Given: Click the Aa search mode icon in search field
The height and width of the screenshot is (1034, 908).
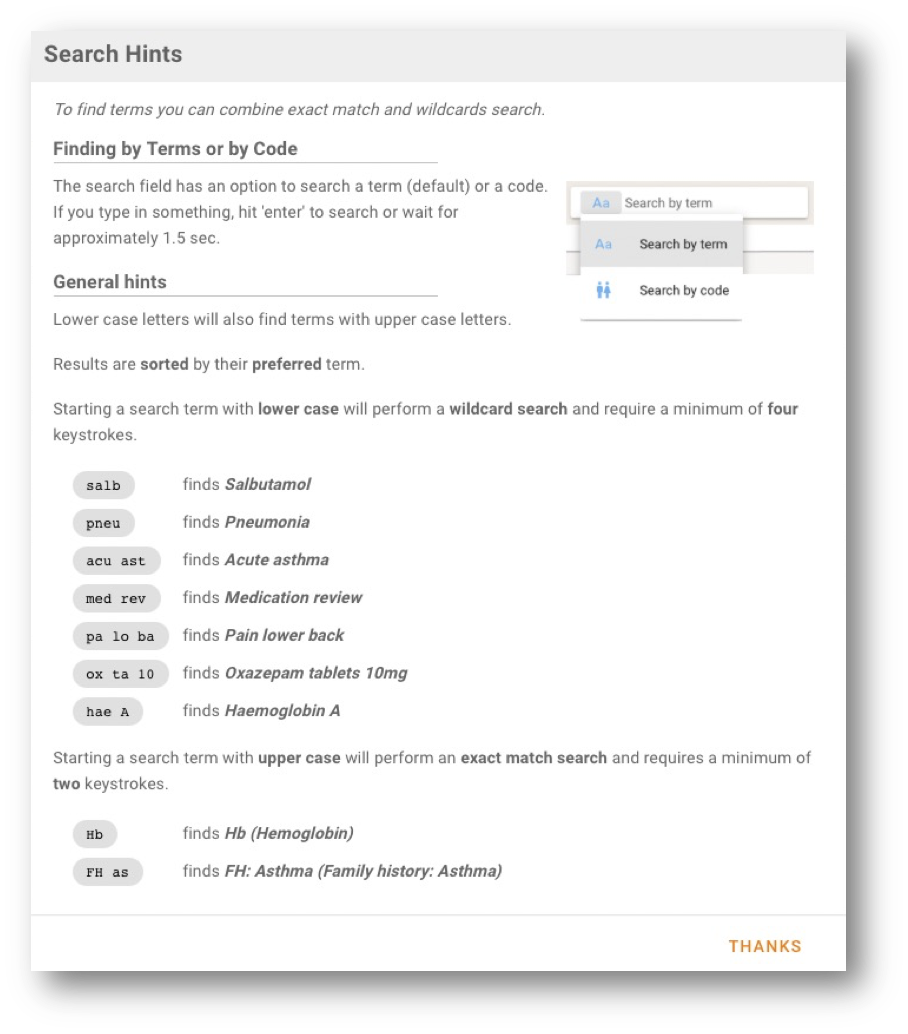Looking at the screenshot, I should tap(601, 203).
